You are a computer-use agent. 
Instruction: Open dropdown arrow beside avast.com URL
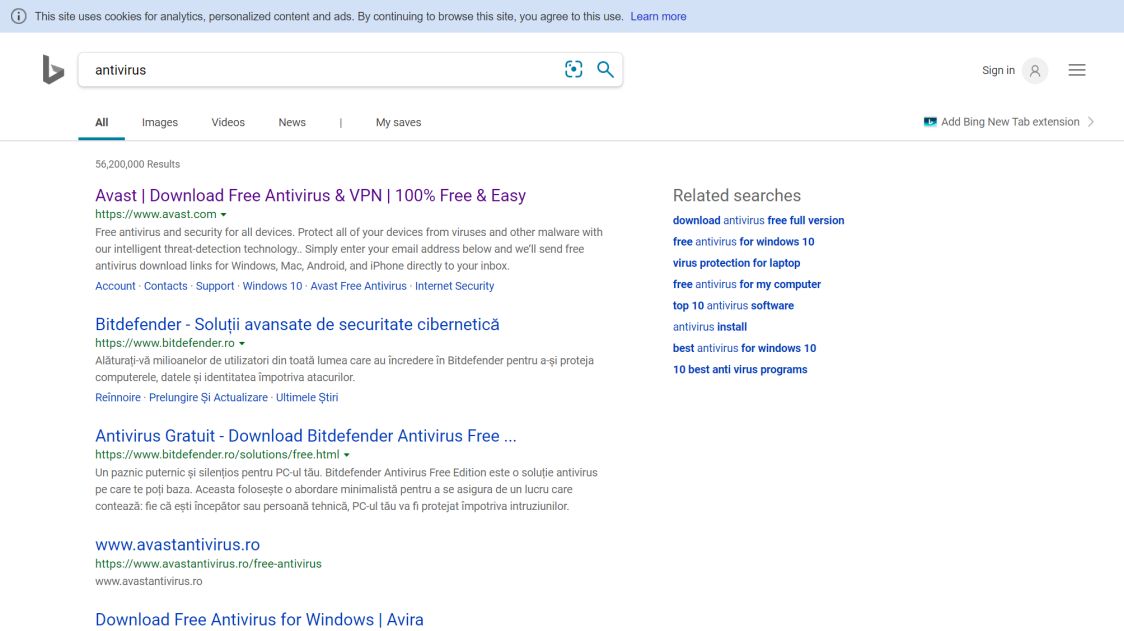[224, 214]
